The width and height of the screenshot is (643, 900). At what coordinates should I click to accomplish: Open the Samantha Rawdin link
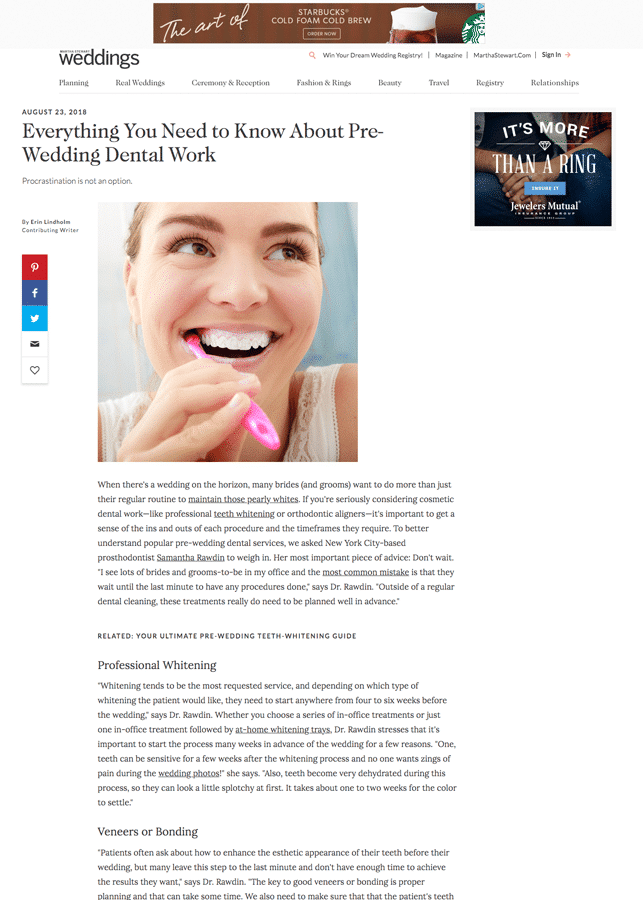pyautogui.click(x=191, y=557)
